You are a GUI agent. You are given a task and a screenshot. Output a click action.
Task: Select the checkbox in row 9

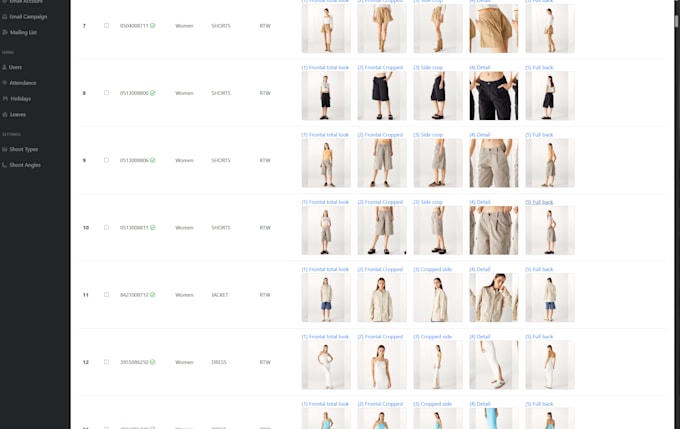click(x=106, y=160)
